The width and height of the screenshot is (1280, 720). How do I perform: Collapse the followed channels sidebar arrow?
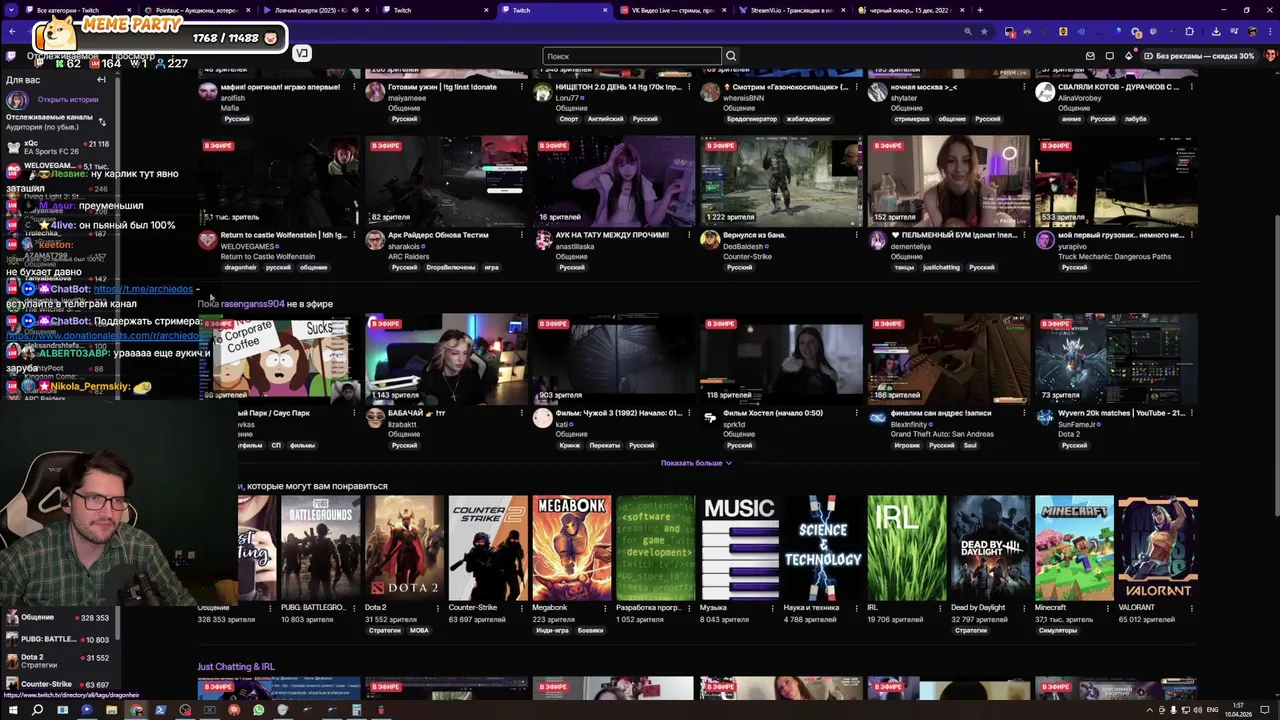click(x=101, y=80)
